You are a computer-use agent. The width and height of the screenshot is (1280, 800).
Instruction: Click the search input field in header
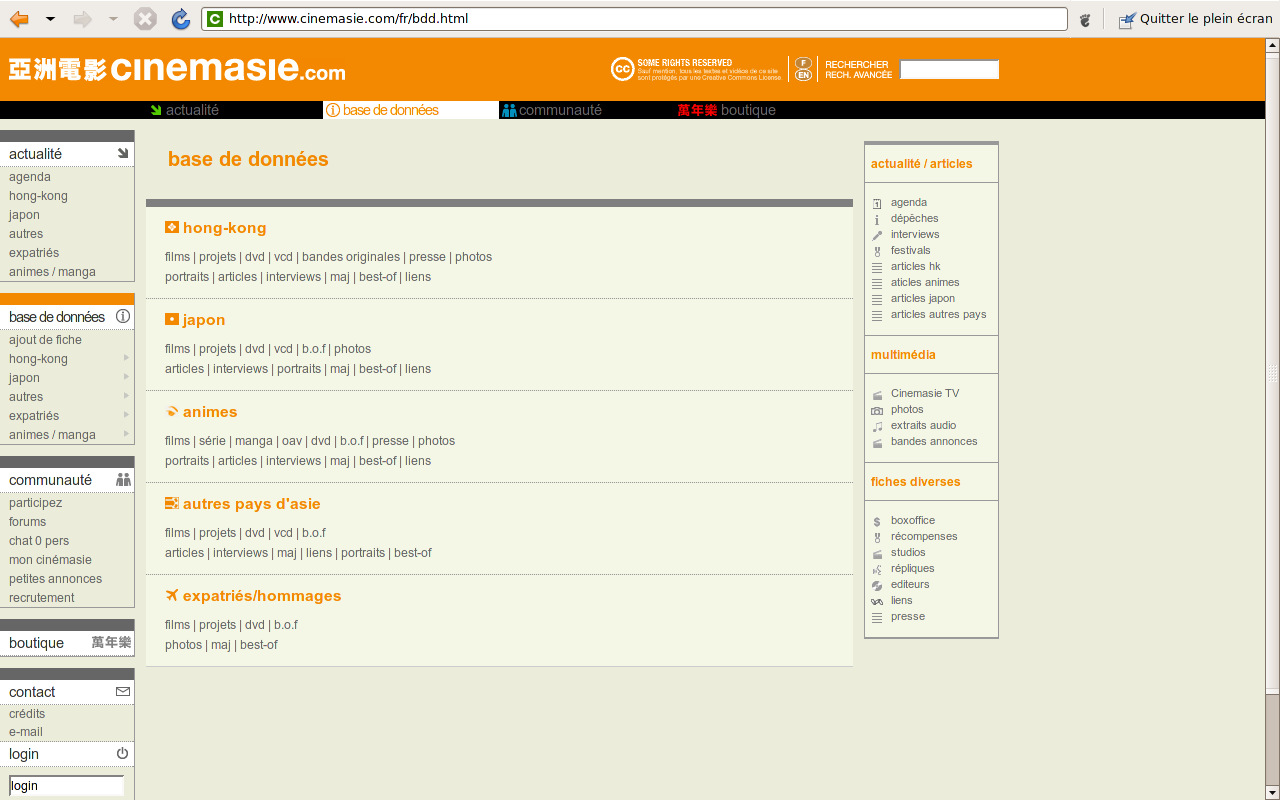[x=949, y=70]
